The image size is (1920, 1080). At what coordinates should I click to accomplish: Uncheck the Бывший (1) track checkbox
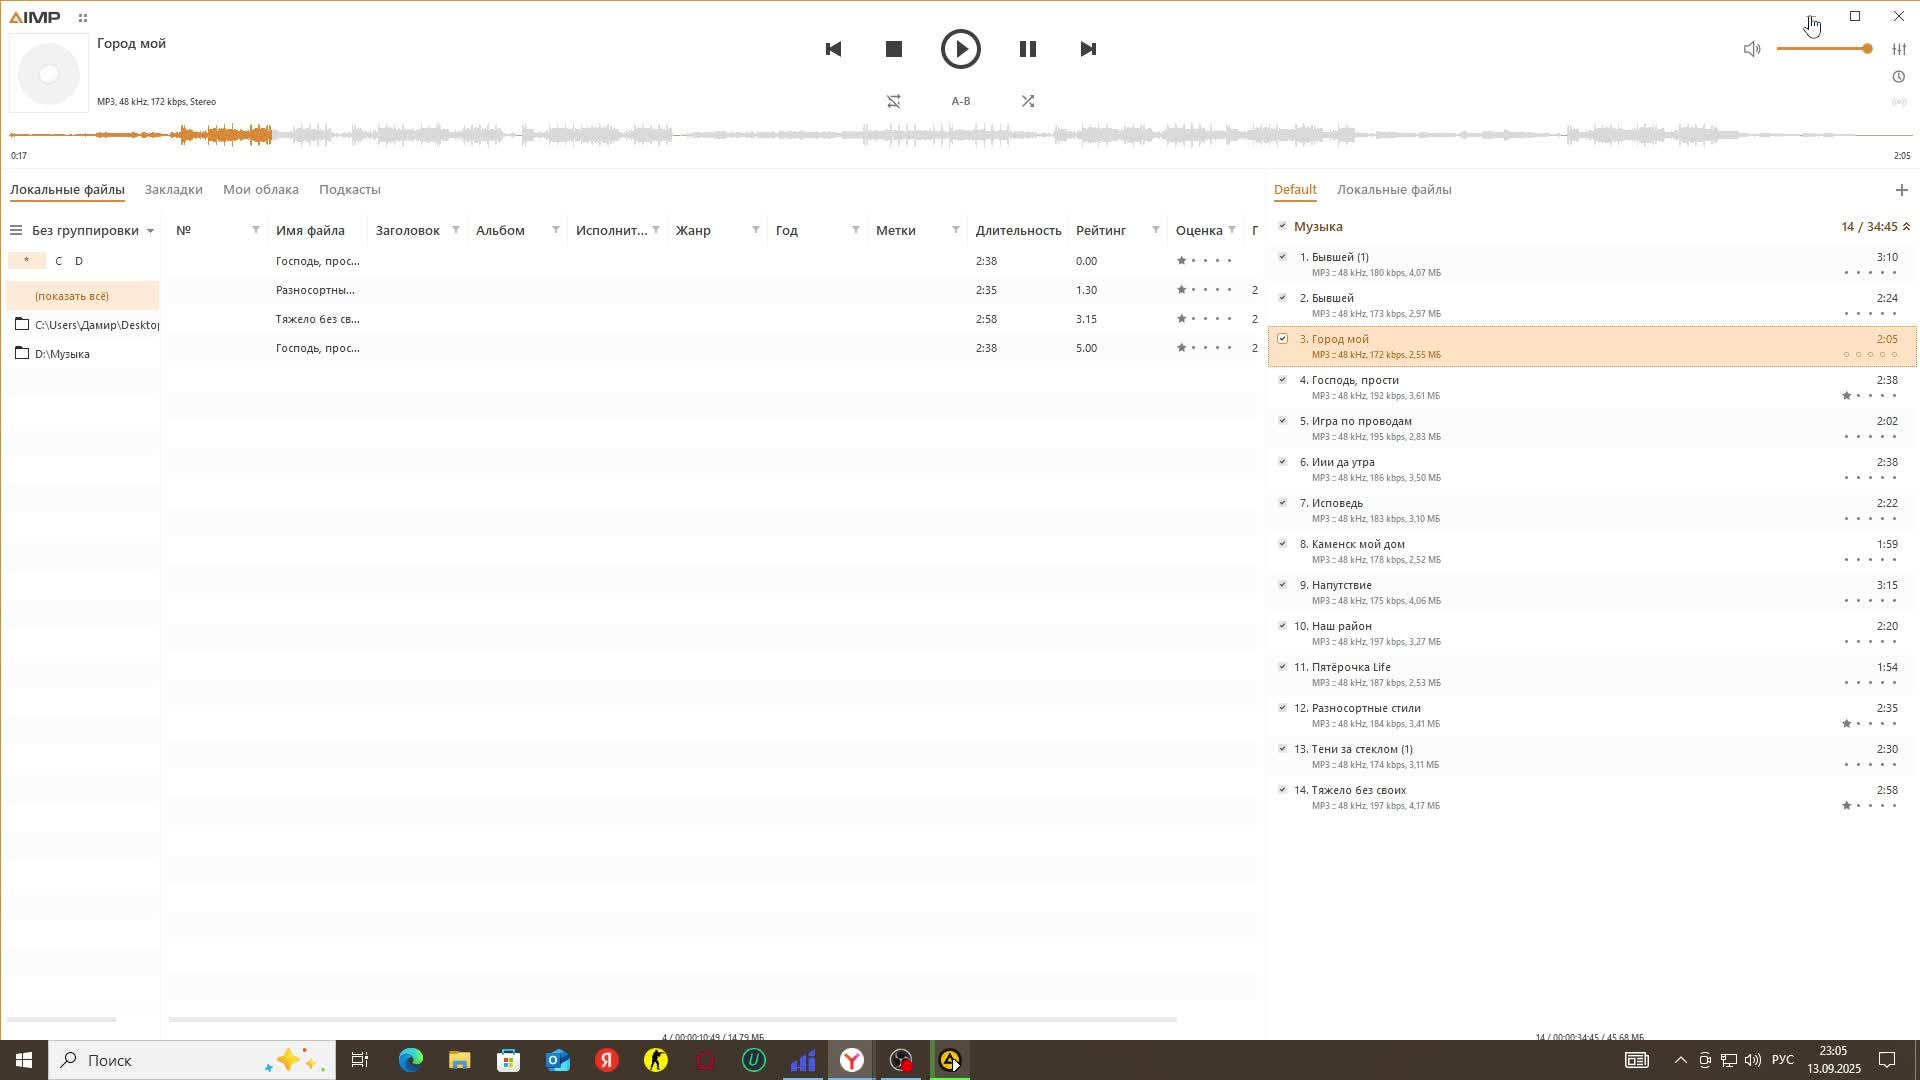pyautogui.click(x=1282, y=257)
